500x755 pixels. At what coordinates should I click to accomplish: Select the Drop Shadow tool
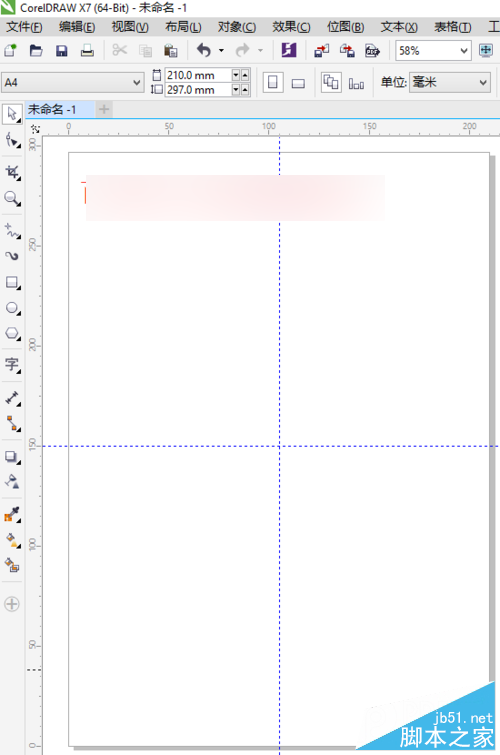[x=12, y=456]
